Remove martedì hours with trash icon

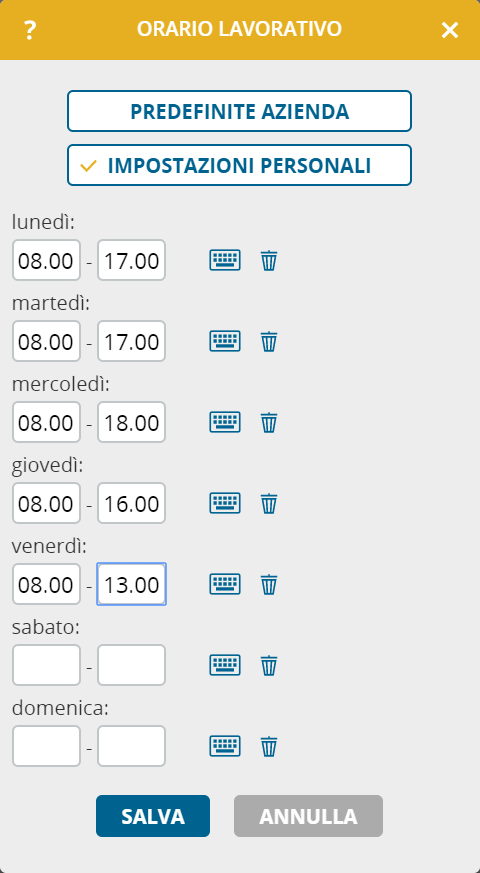pyautogui.click(x=269, y=341)
